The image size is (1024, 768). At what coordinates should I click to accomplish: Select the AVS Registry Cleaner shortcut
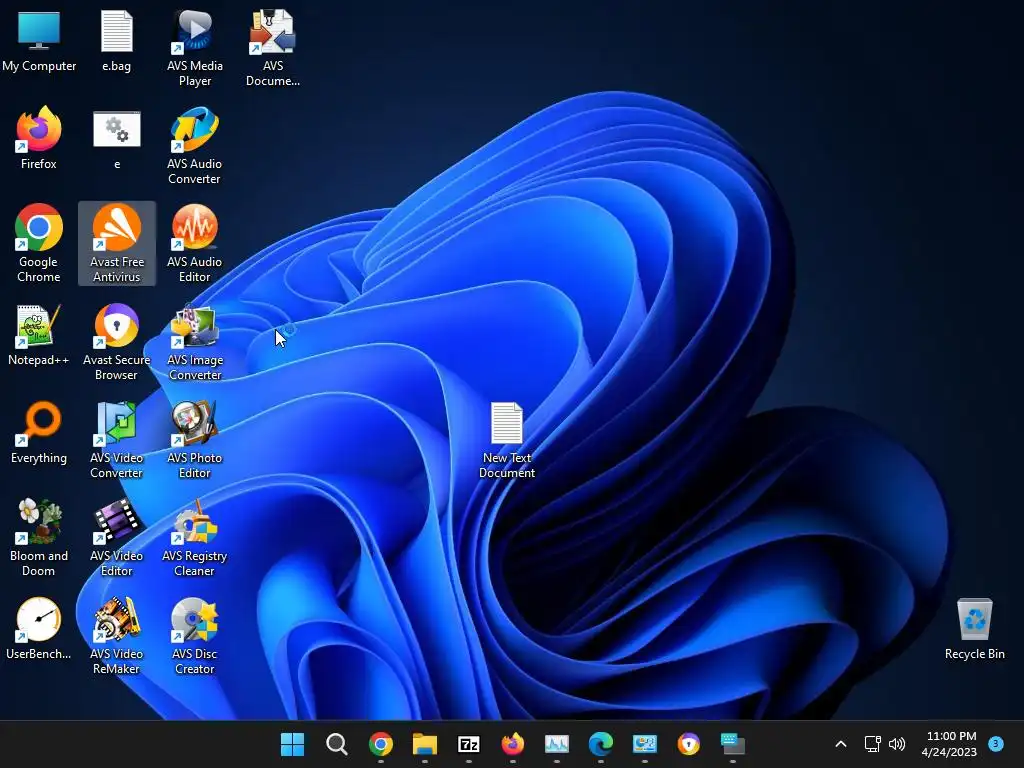195,537
